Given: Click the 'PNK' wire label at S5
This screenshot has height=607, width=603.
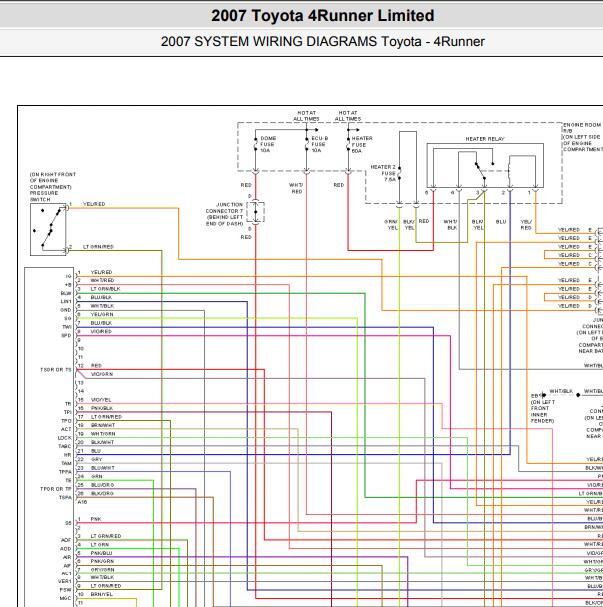Looking at the screenshot, I should tap(96, 519).
